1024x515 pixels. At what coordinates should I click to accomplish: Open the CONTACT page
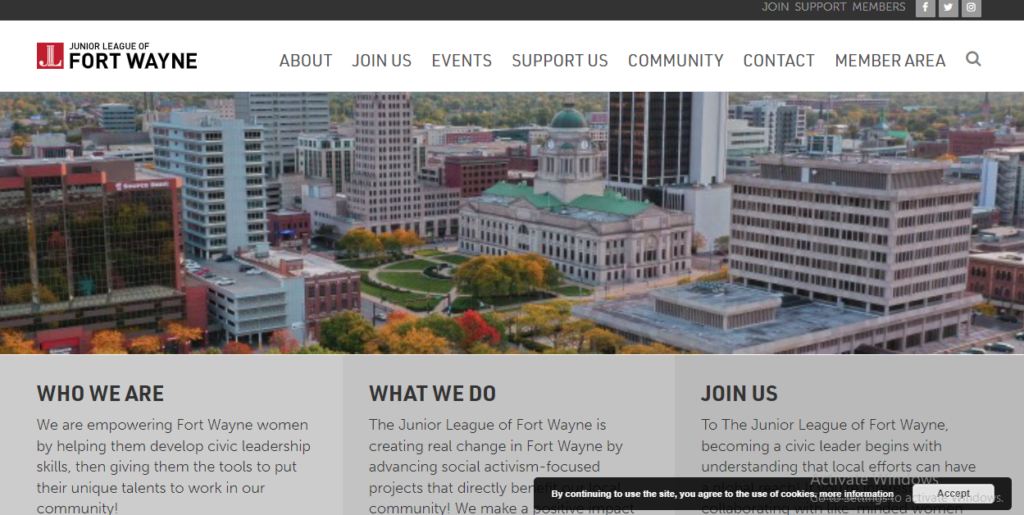click(x=779, y=61)
